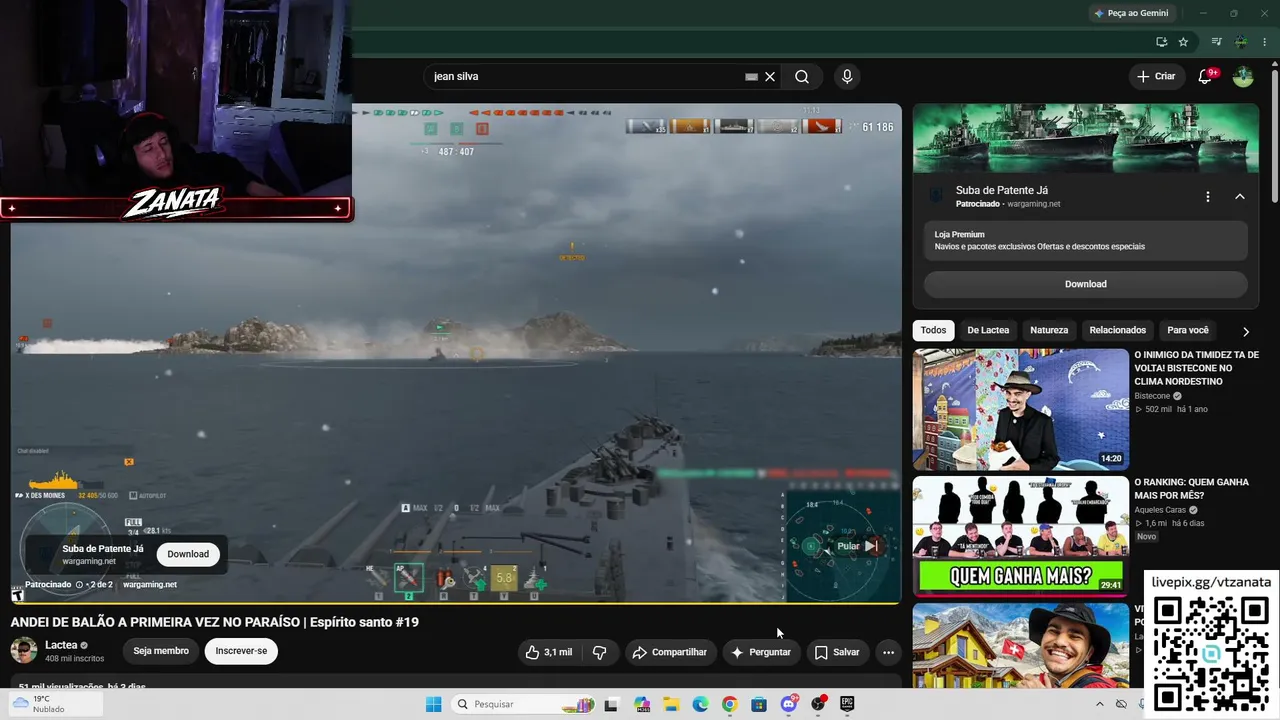
Task: Bookmark this page with the star icon
Action: point(1183,42)
